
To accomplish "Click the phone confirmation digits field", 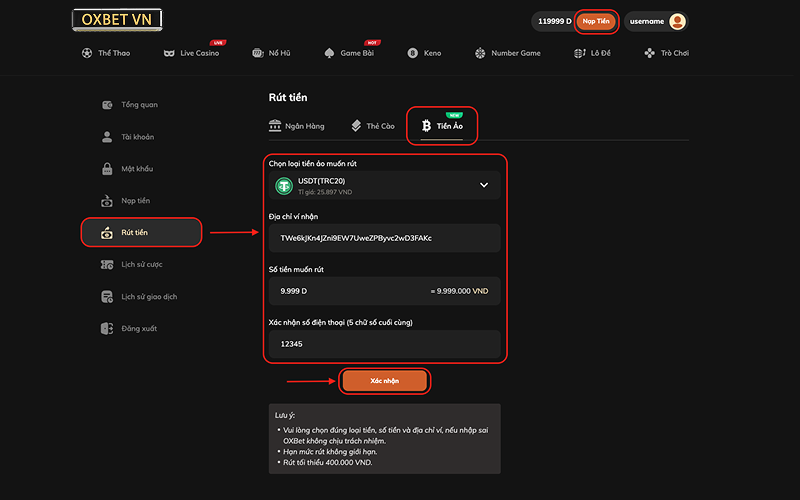I will [x=385, y=344].
